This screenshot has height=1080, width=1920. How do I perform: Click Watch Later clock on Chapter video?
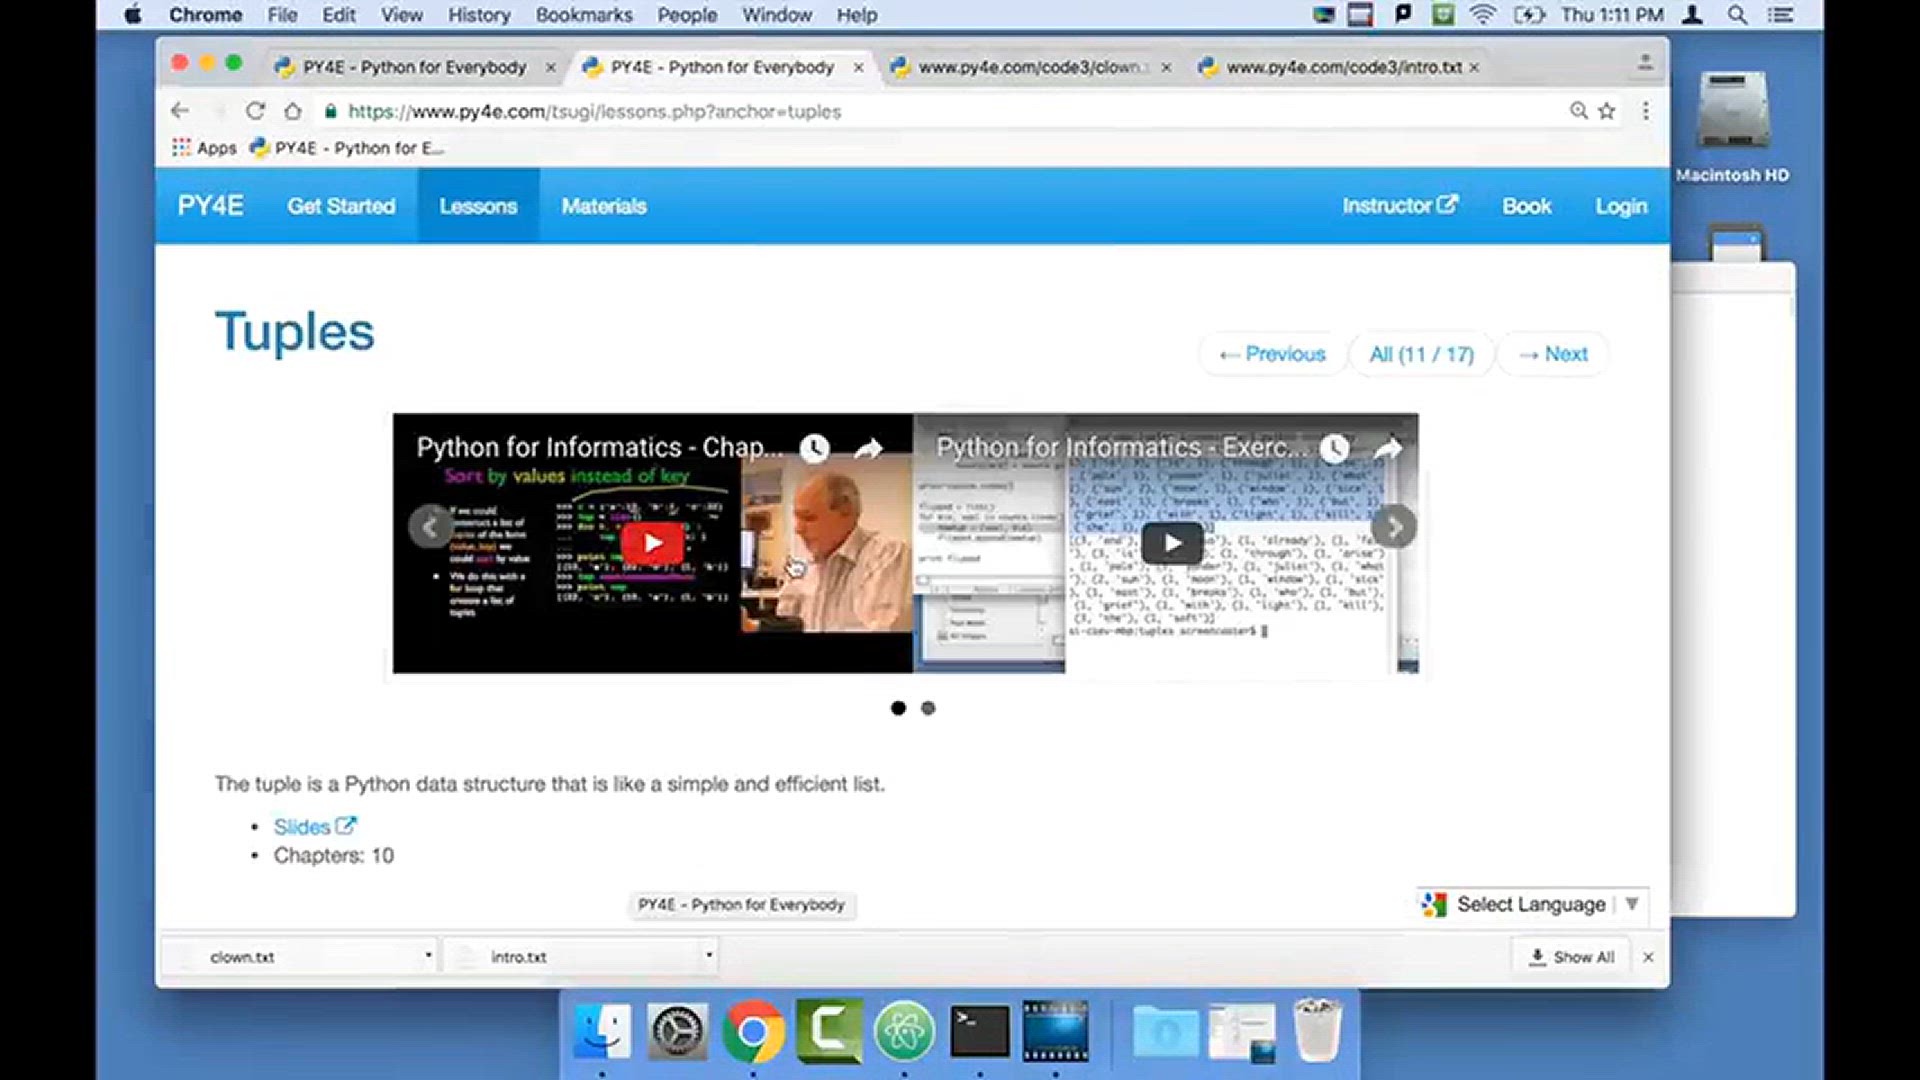tap(815, 448)
